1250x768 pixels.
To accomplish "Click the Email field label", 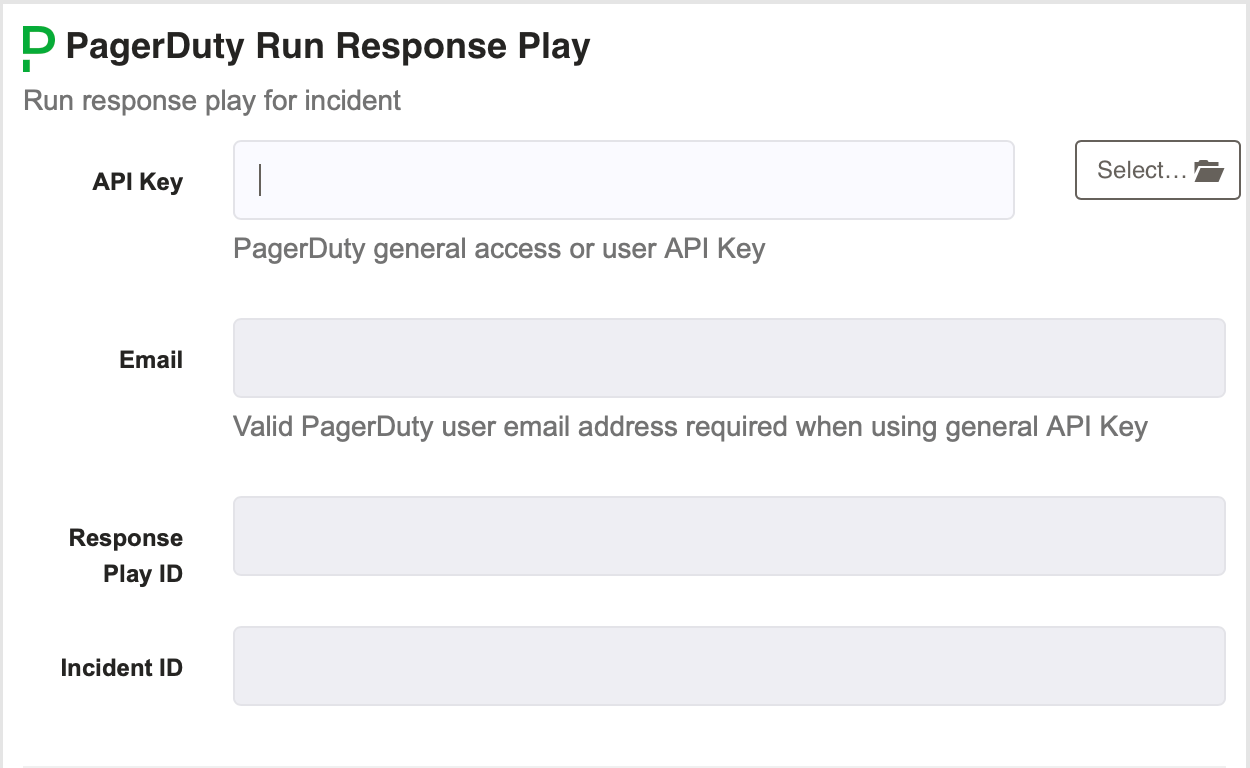I will click(150, 359).
